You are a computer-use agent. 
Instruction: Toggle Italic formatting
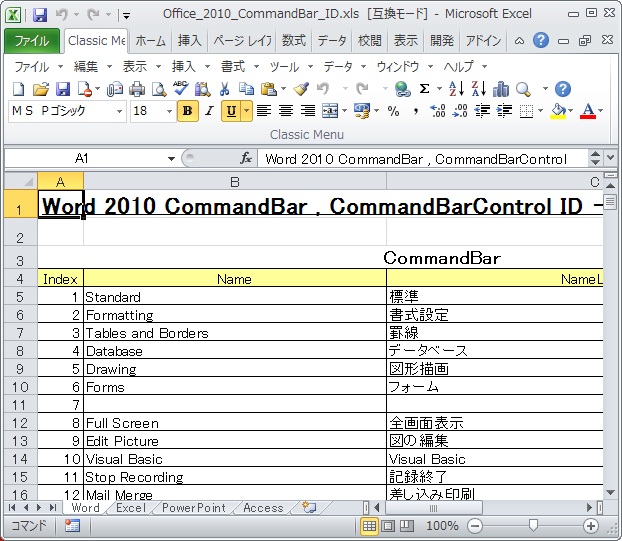coord(209,111)
